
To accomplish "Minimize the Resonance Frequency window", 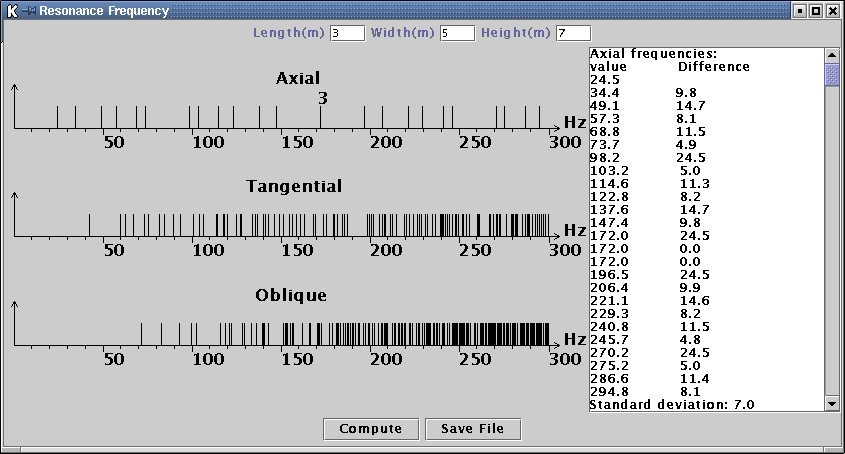I will pyautogui.click(x=799, y=10).
